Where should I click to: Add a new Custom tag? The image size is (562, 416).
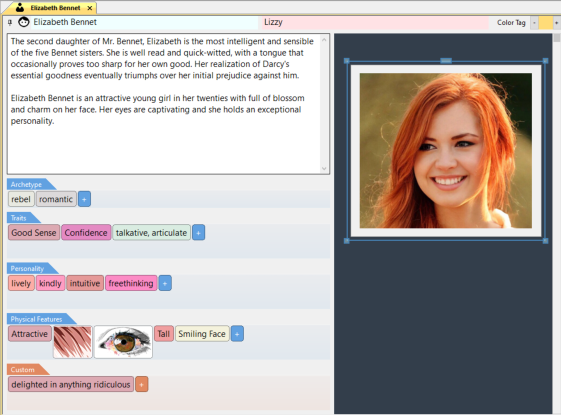[x=142, y=384]
